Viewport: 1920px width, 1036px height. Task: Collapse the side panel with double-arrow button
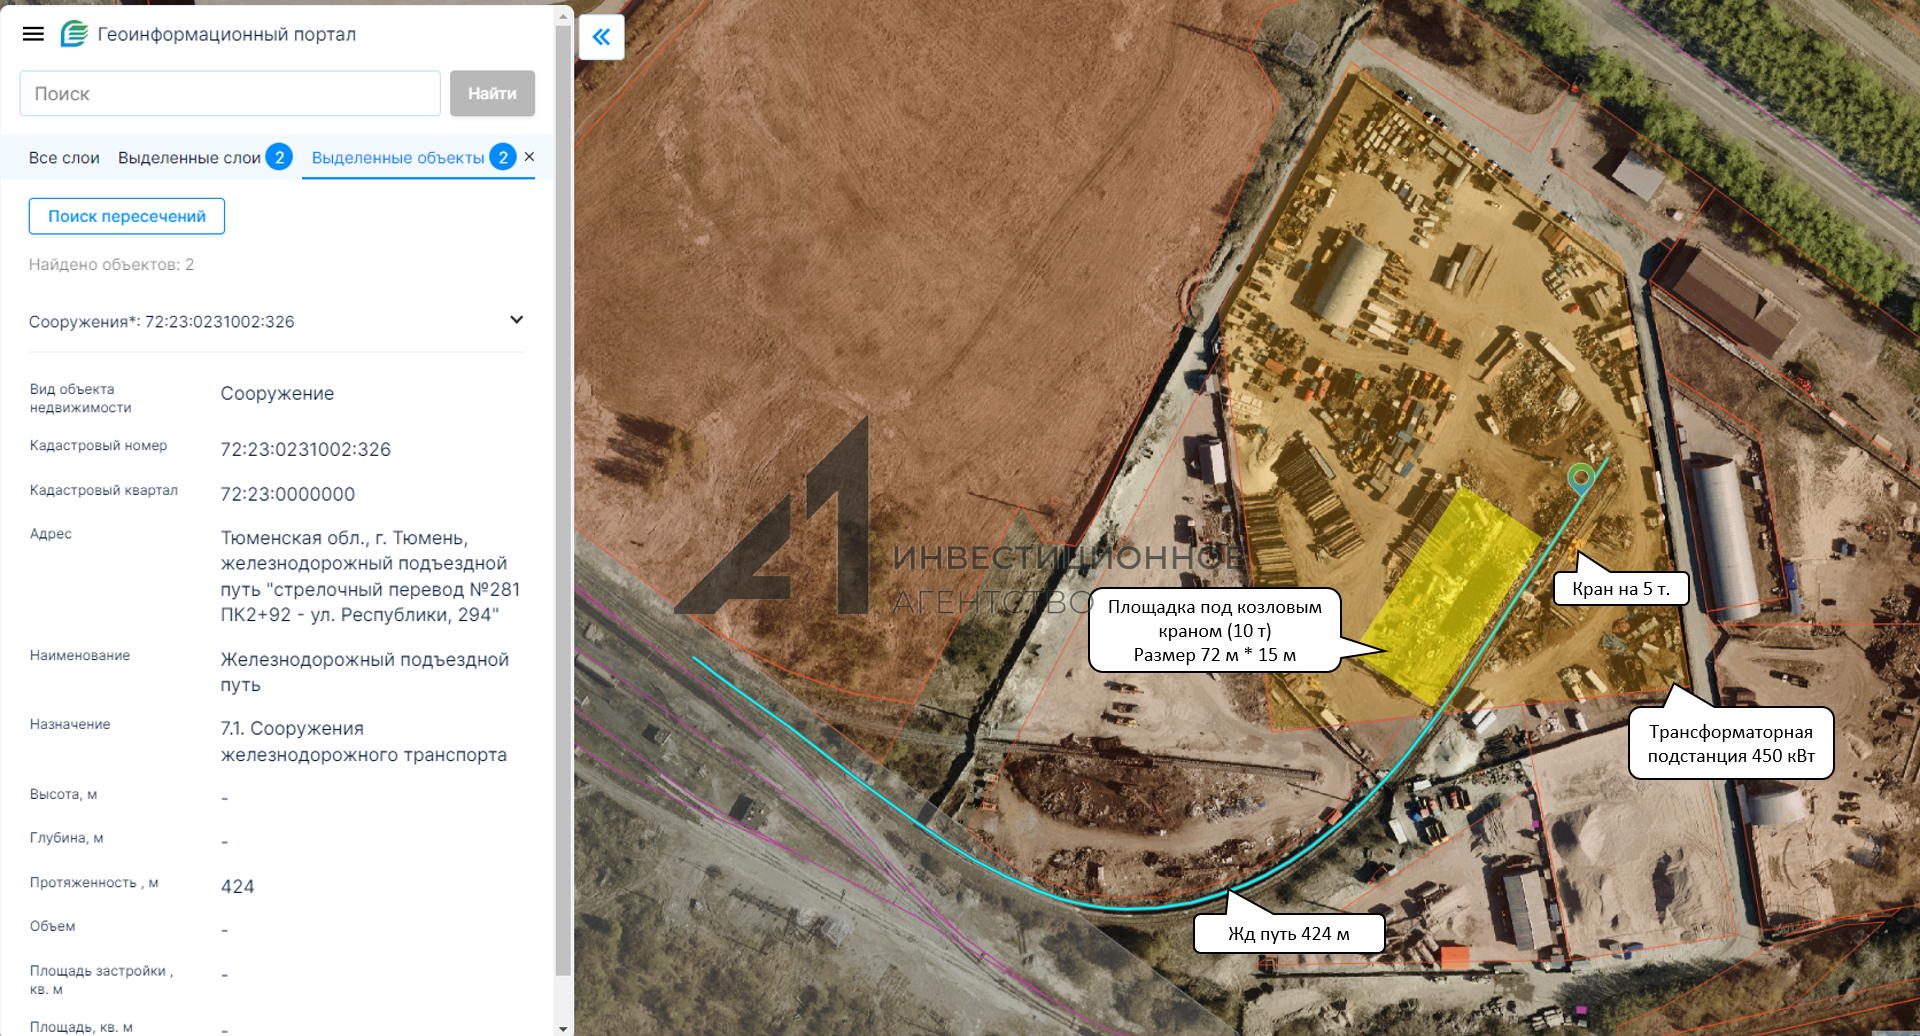[601, 37]
